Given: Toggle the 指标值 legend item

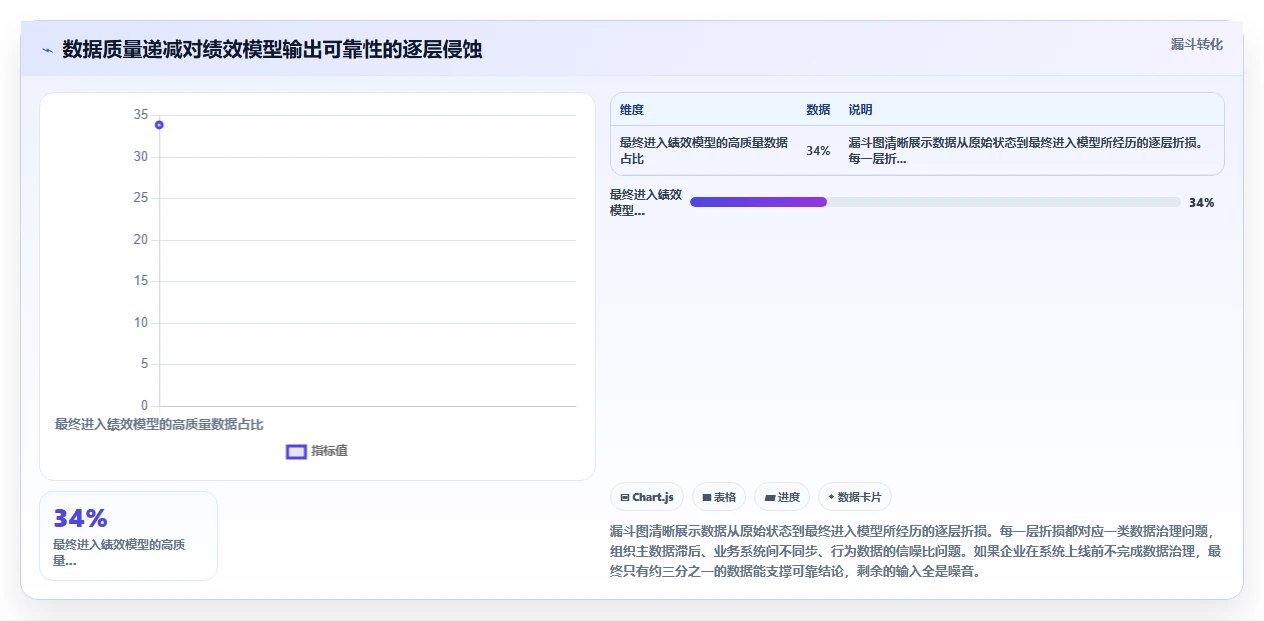Looking at the screenshot, I should (317, 451).
